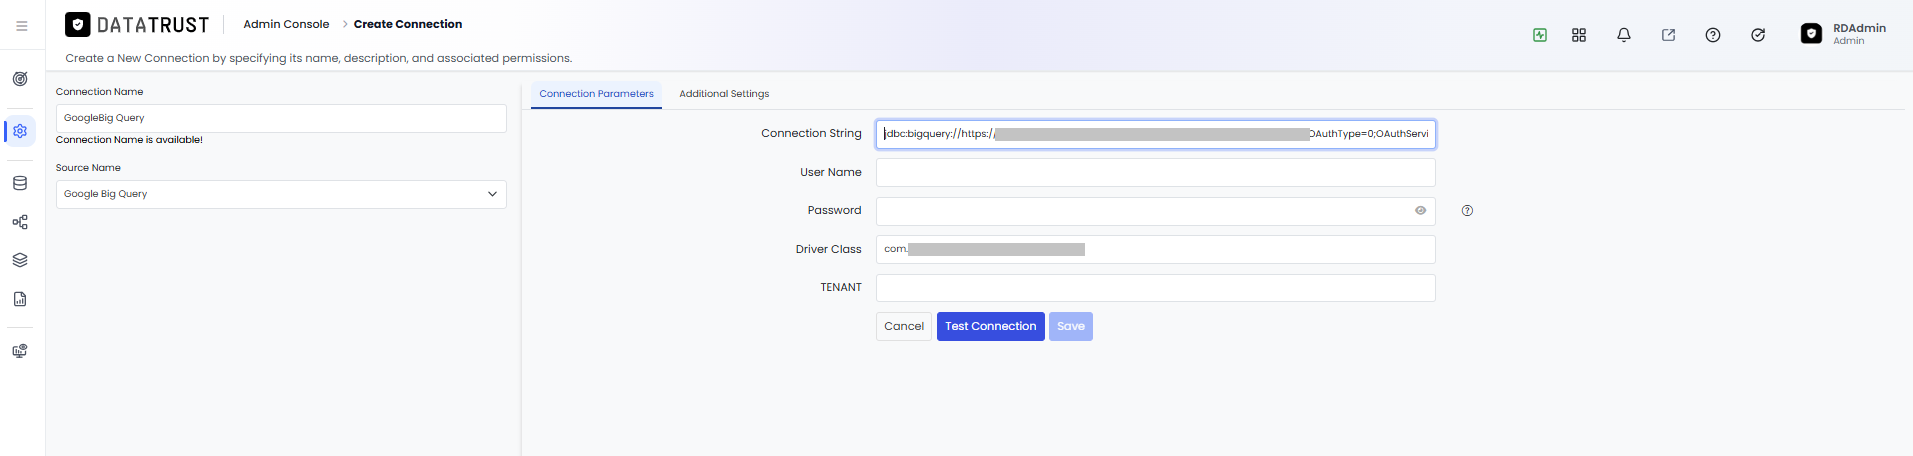Open the layers stack sidebar icon
Viewport: 1913px width, 456px height.
click(20, 260)
